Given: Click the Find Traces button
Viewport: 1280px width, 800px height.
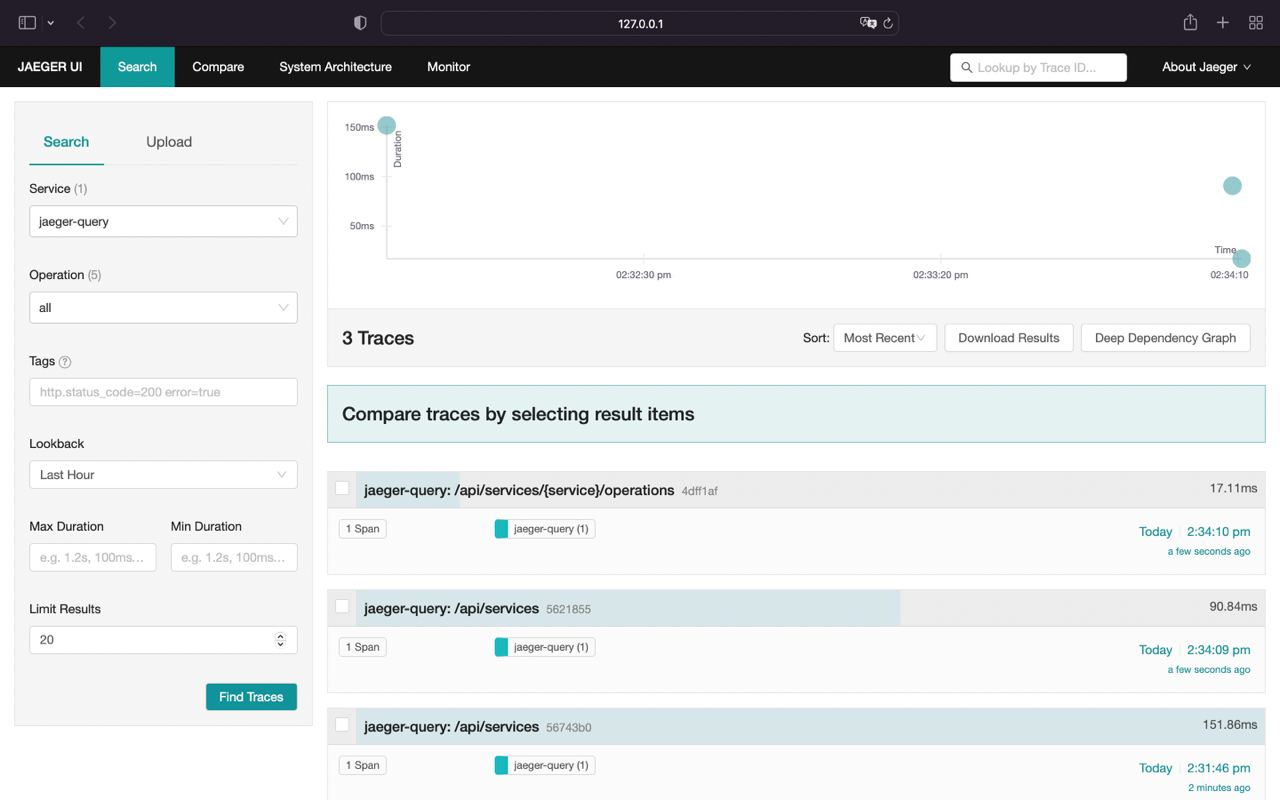Looking at the screenshot, I should (251, 697).
